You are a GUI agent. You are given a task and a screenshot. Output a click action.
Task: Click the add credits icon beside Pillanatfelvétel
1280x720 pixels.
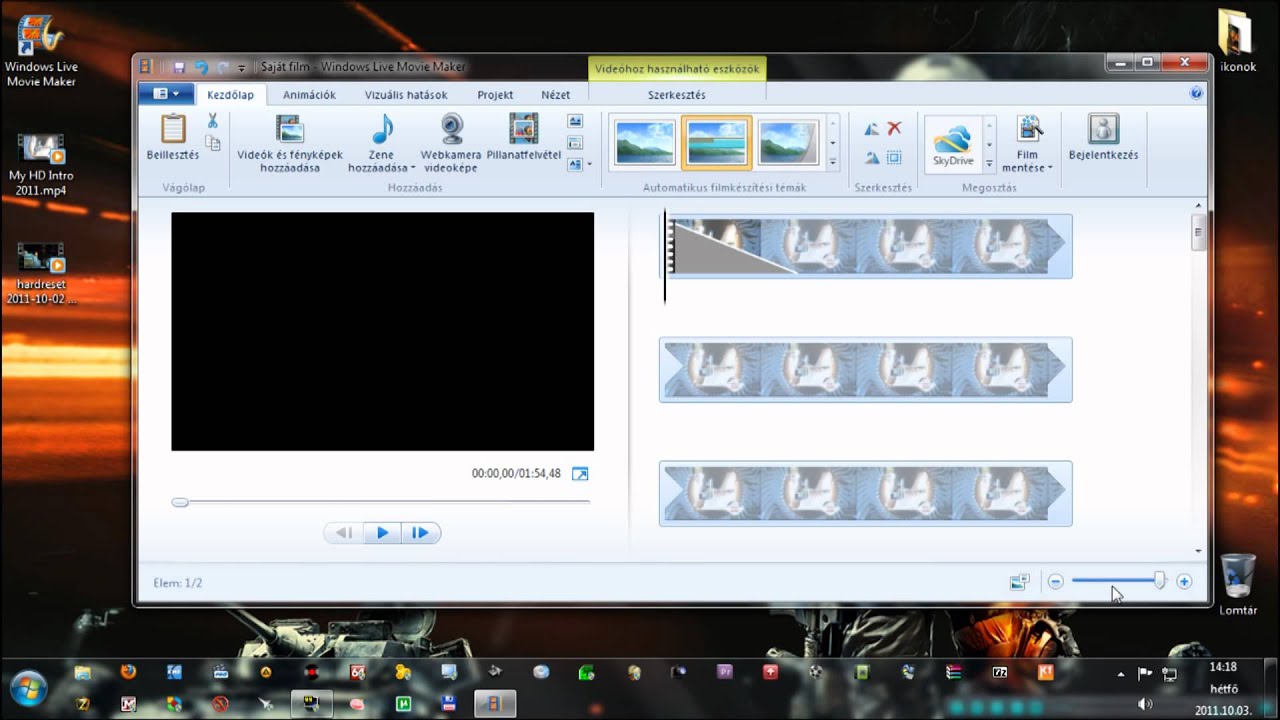click(x=575, y=164)
